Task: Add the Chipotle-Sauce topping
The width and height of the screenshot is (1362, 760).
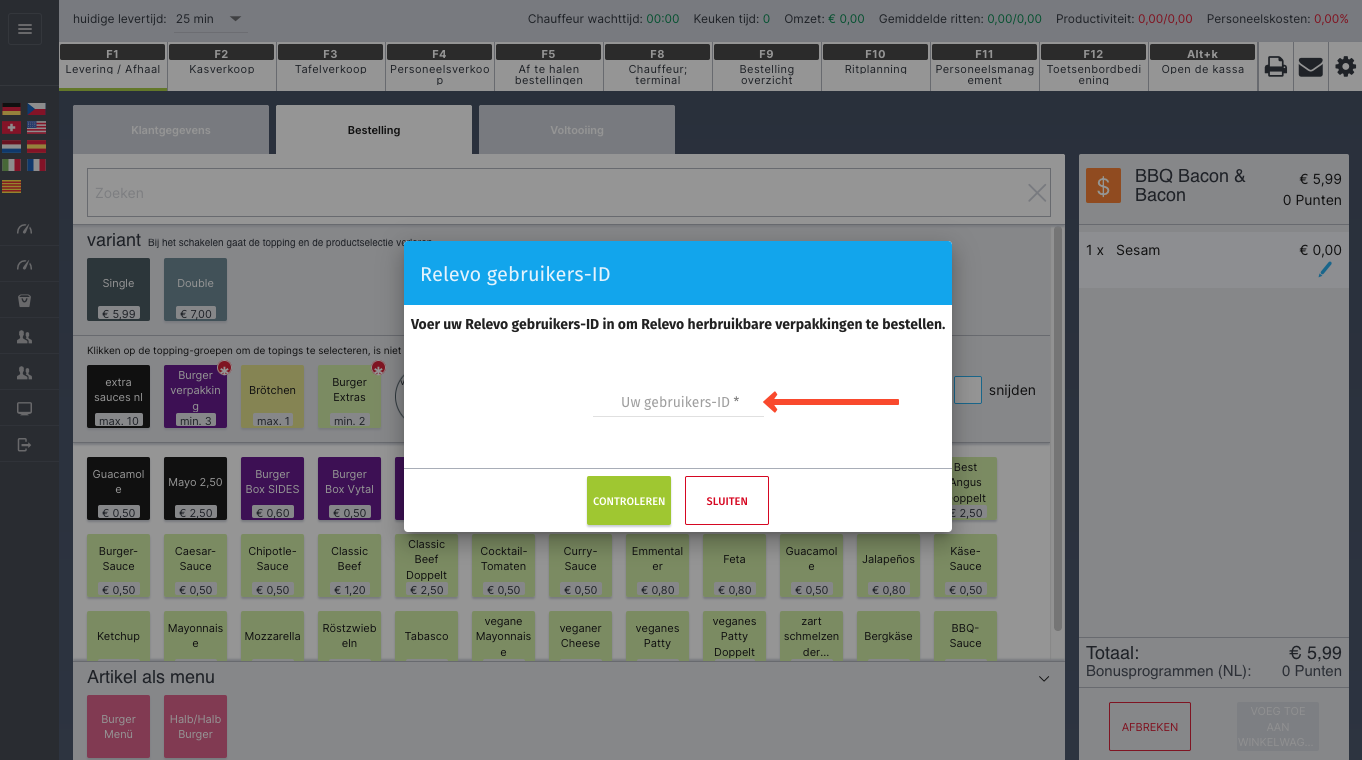Action: 272,566
